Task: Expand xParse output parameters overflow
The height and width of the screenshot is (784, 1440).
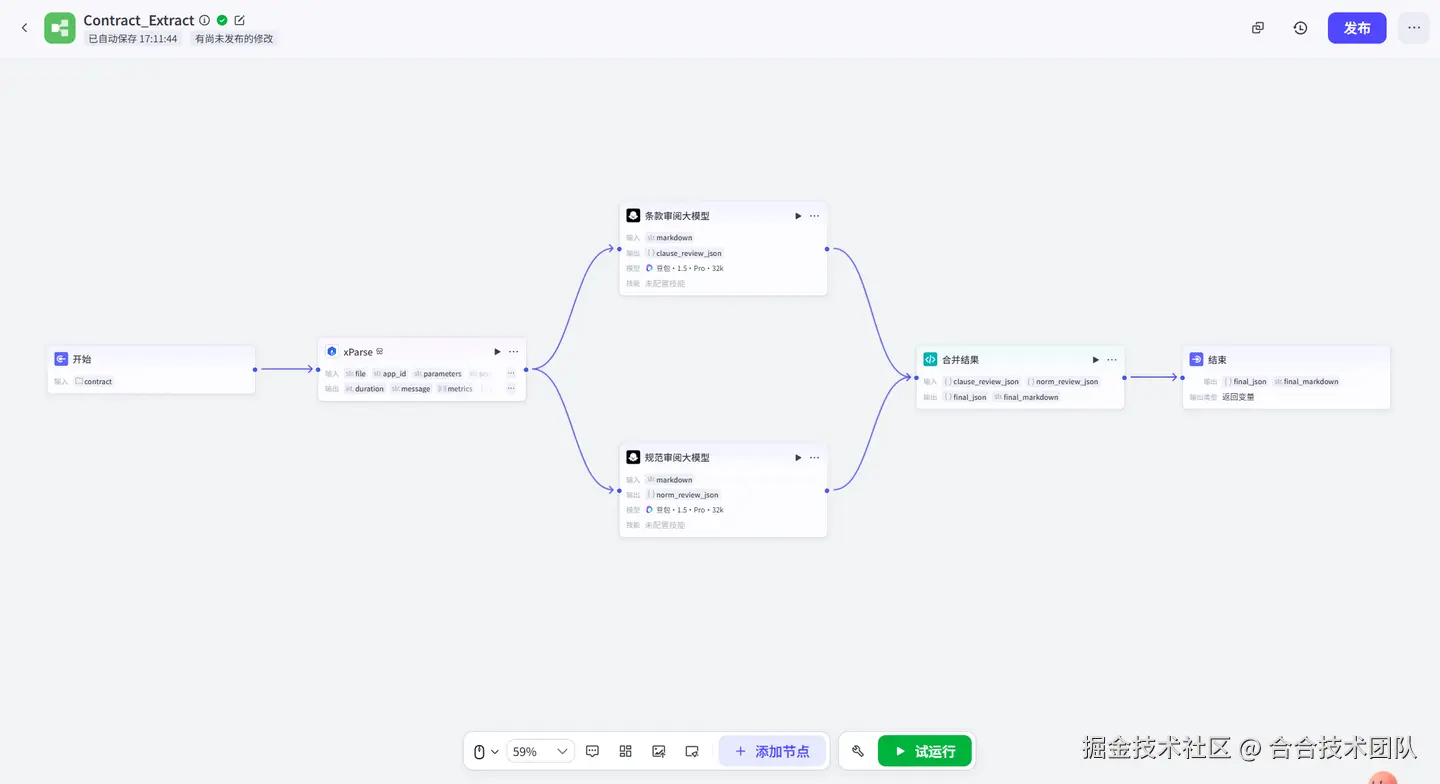Action: 511,389
